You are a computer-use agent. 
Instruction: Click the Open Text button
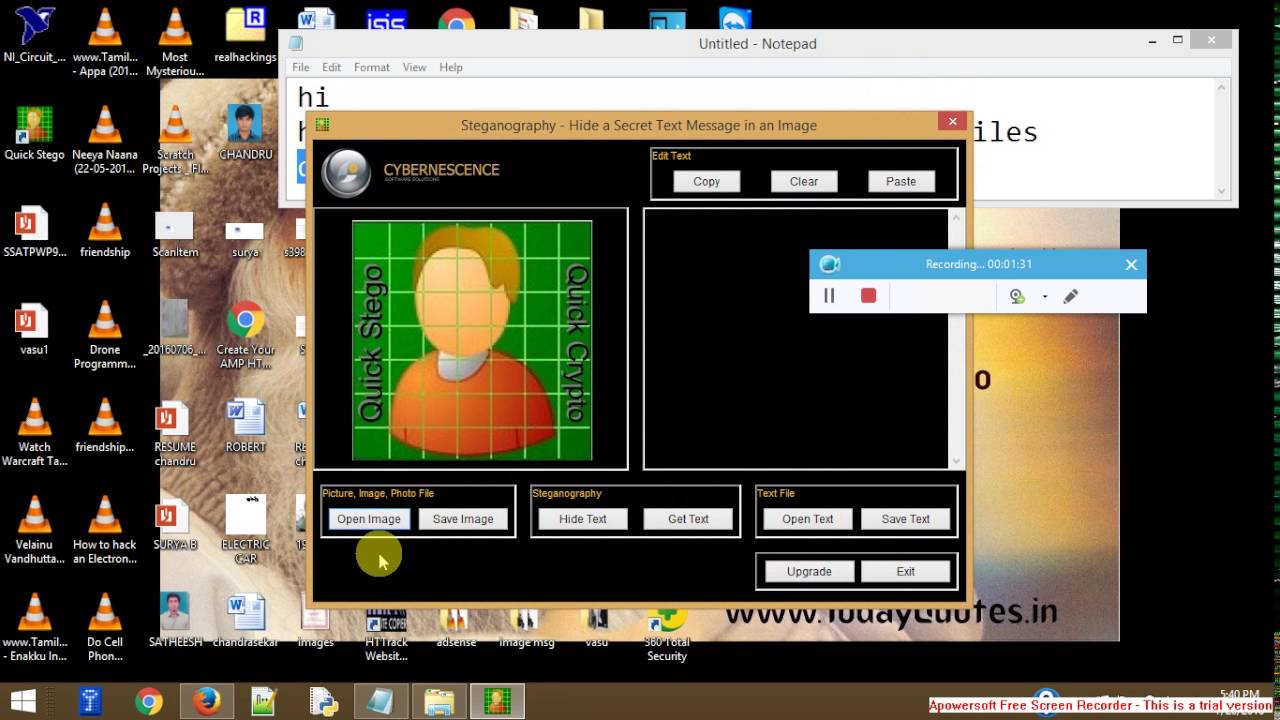point(808,519)
